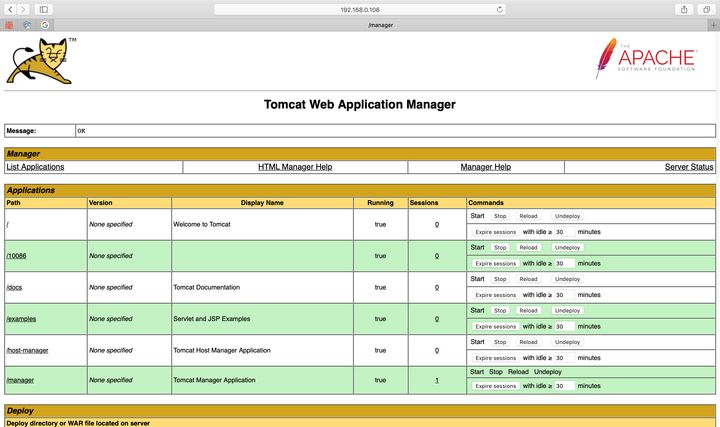Open Safari share icon

coord(684,9)
